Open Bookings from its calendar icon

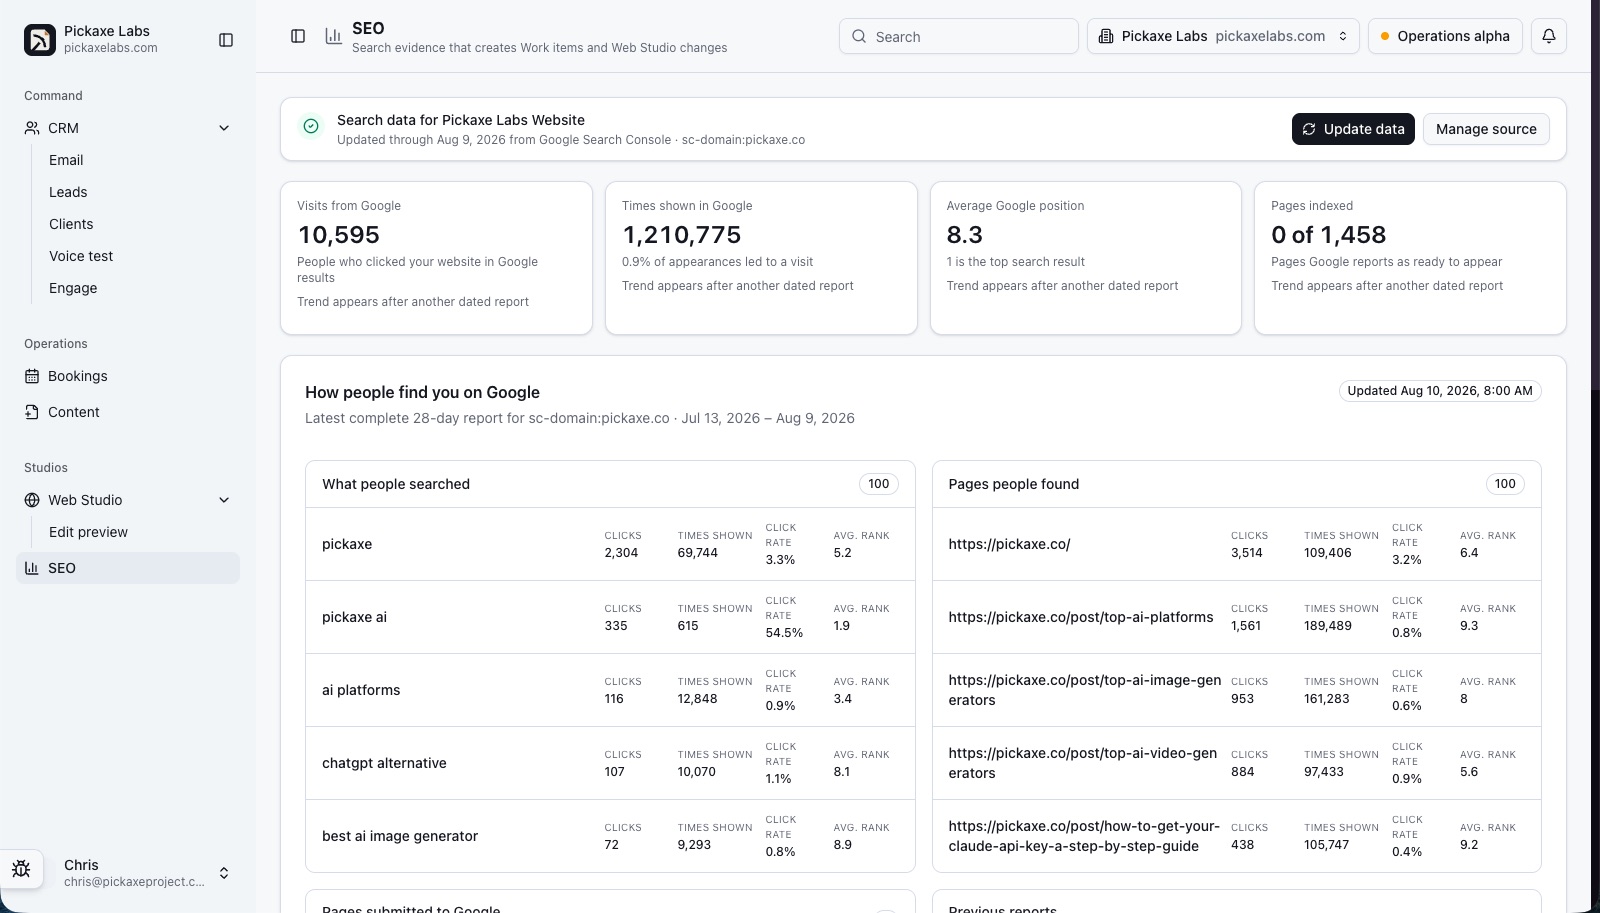click(x=32, y=376)
